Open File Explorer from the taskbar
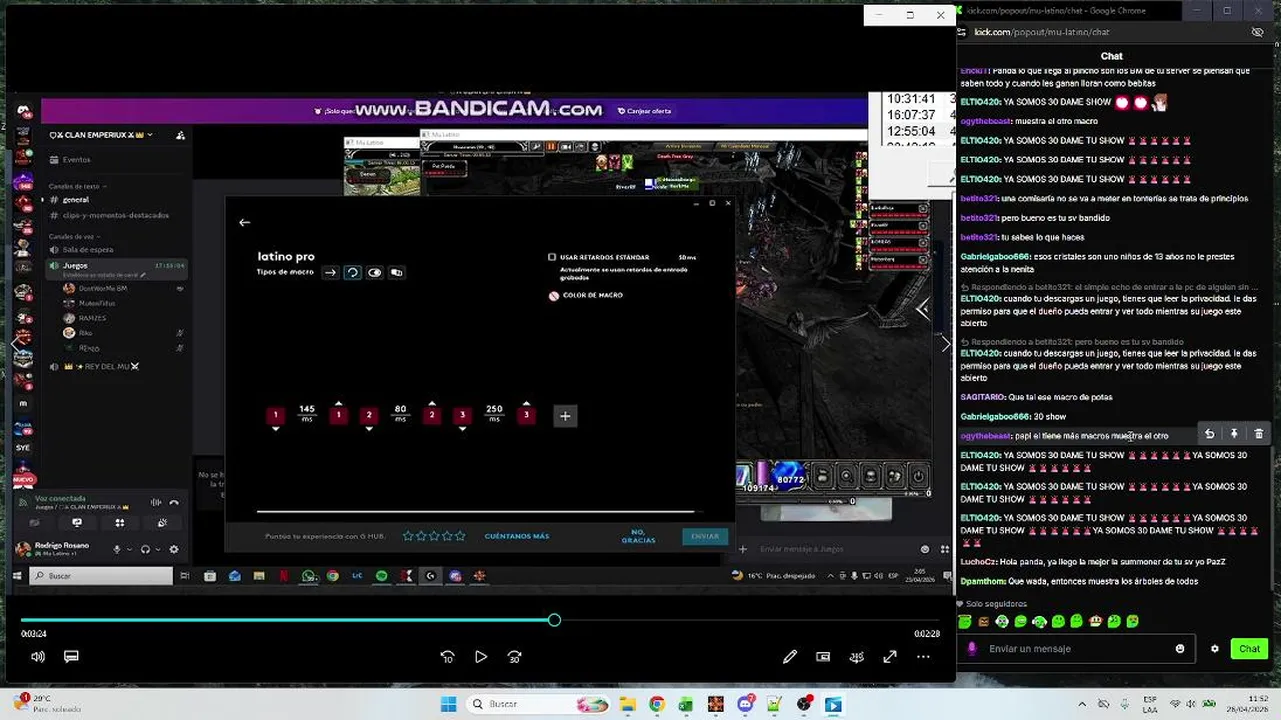The image size is (1281, 720). [627, 704]
